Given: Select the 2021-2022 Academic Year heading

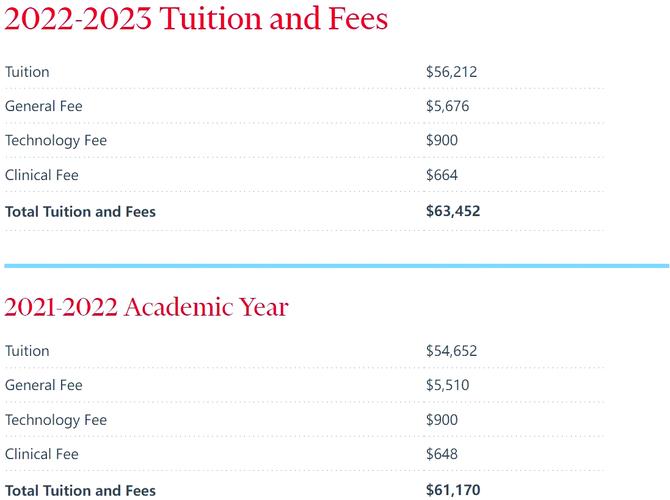Looking at the screenshot, I should click(147, 307).
